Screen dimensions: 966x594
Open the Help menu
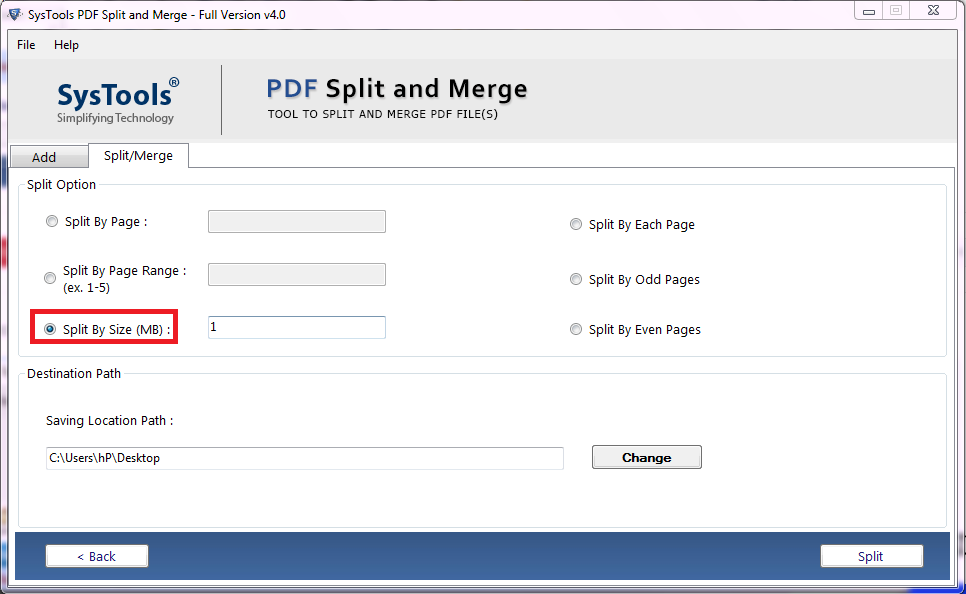[x=66, y=45]
